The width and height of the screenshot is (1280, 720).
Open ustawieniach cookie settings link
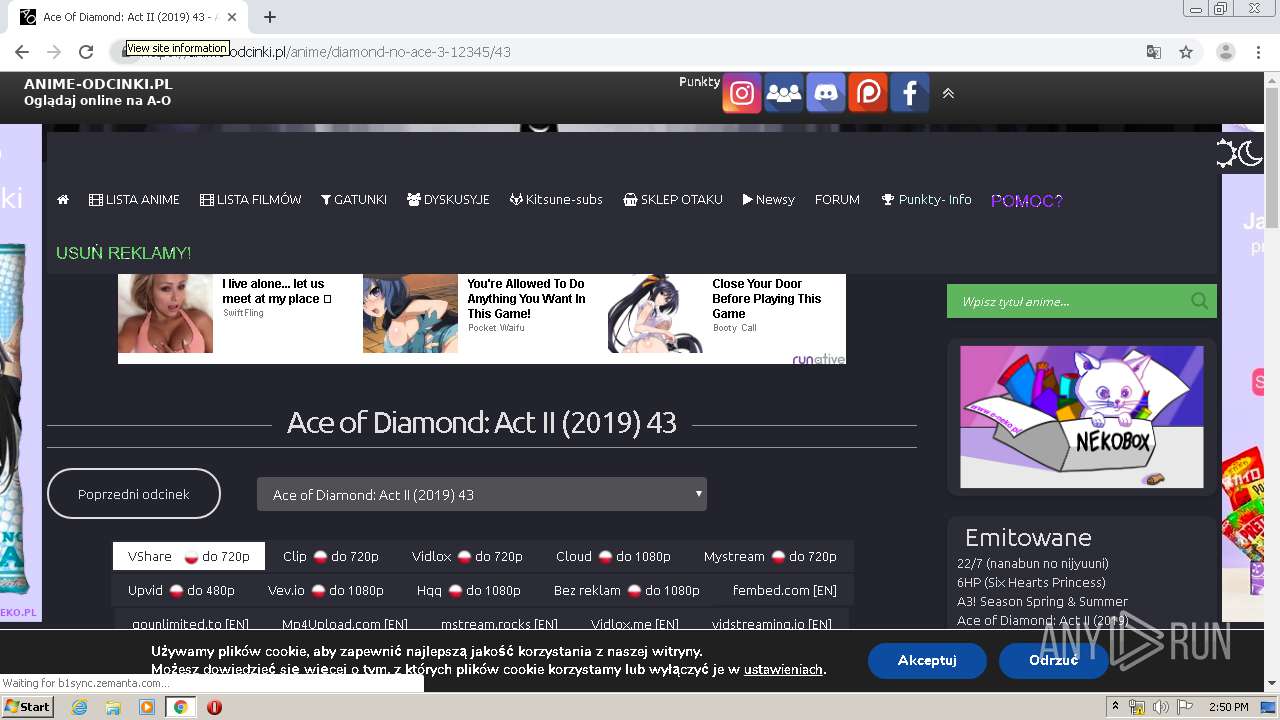point(783,669)
